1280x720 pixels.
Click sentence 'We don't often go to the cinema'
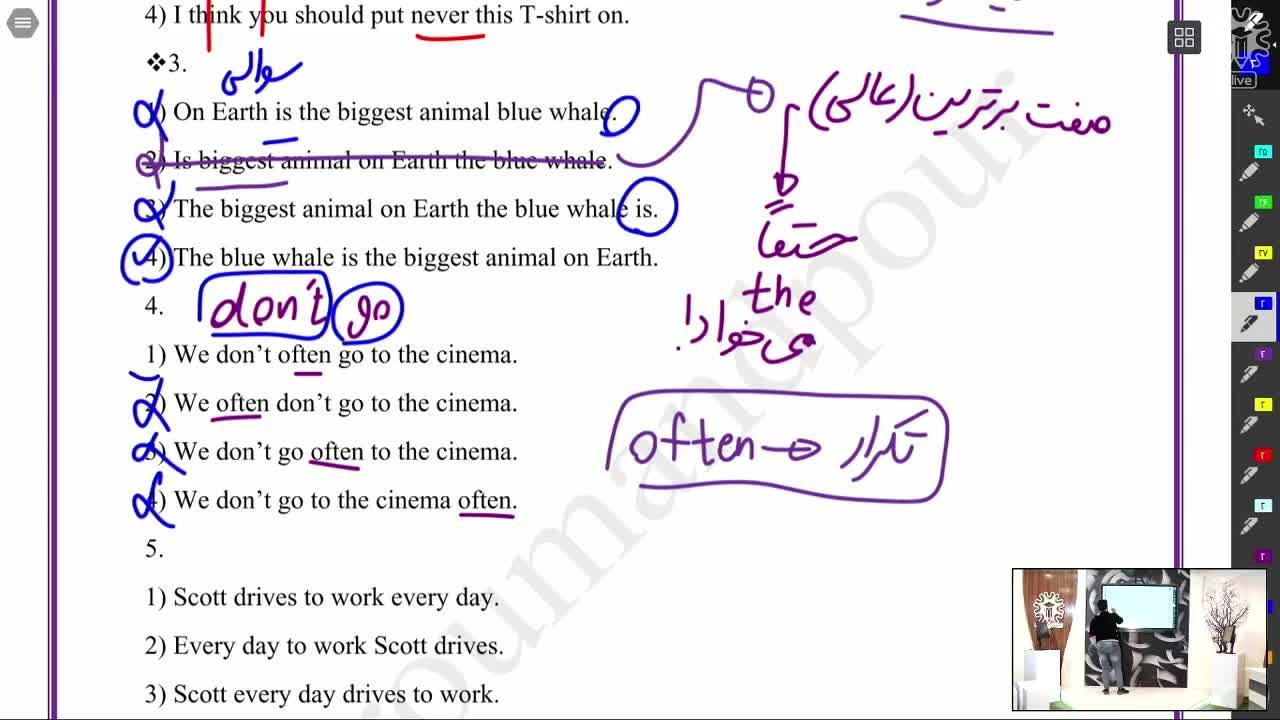(345, 355)
